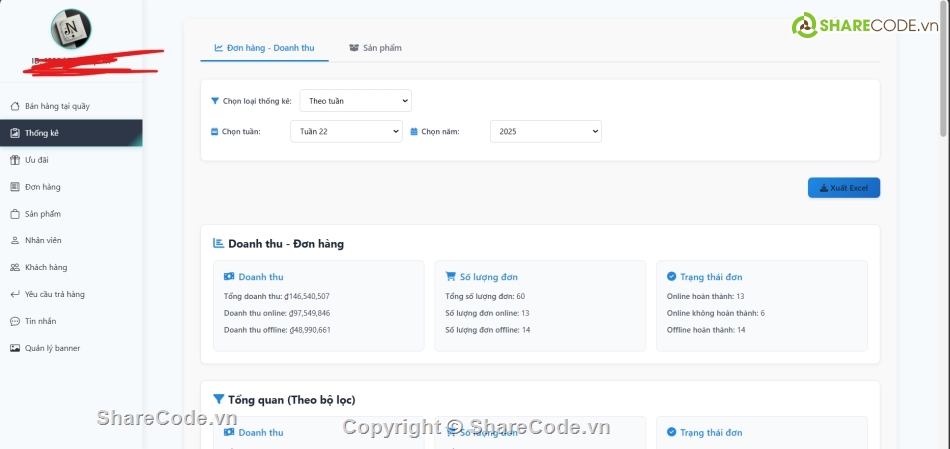
Task: Click the person icon beside Nhân viên
Action: 15,241
